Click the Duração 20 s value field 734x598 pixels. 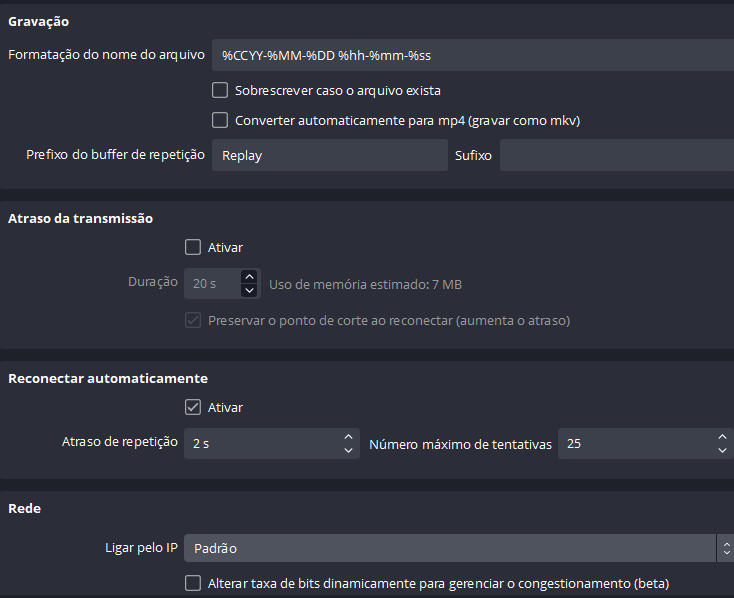[x=213, y=283]
